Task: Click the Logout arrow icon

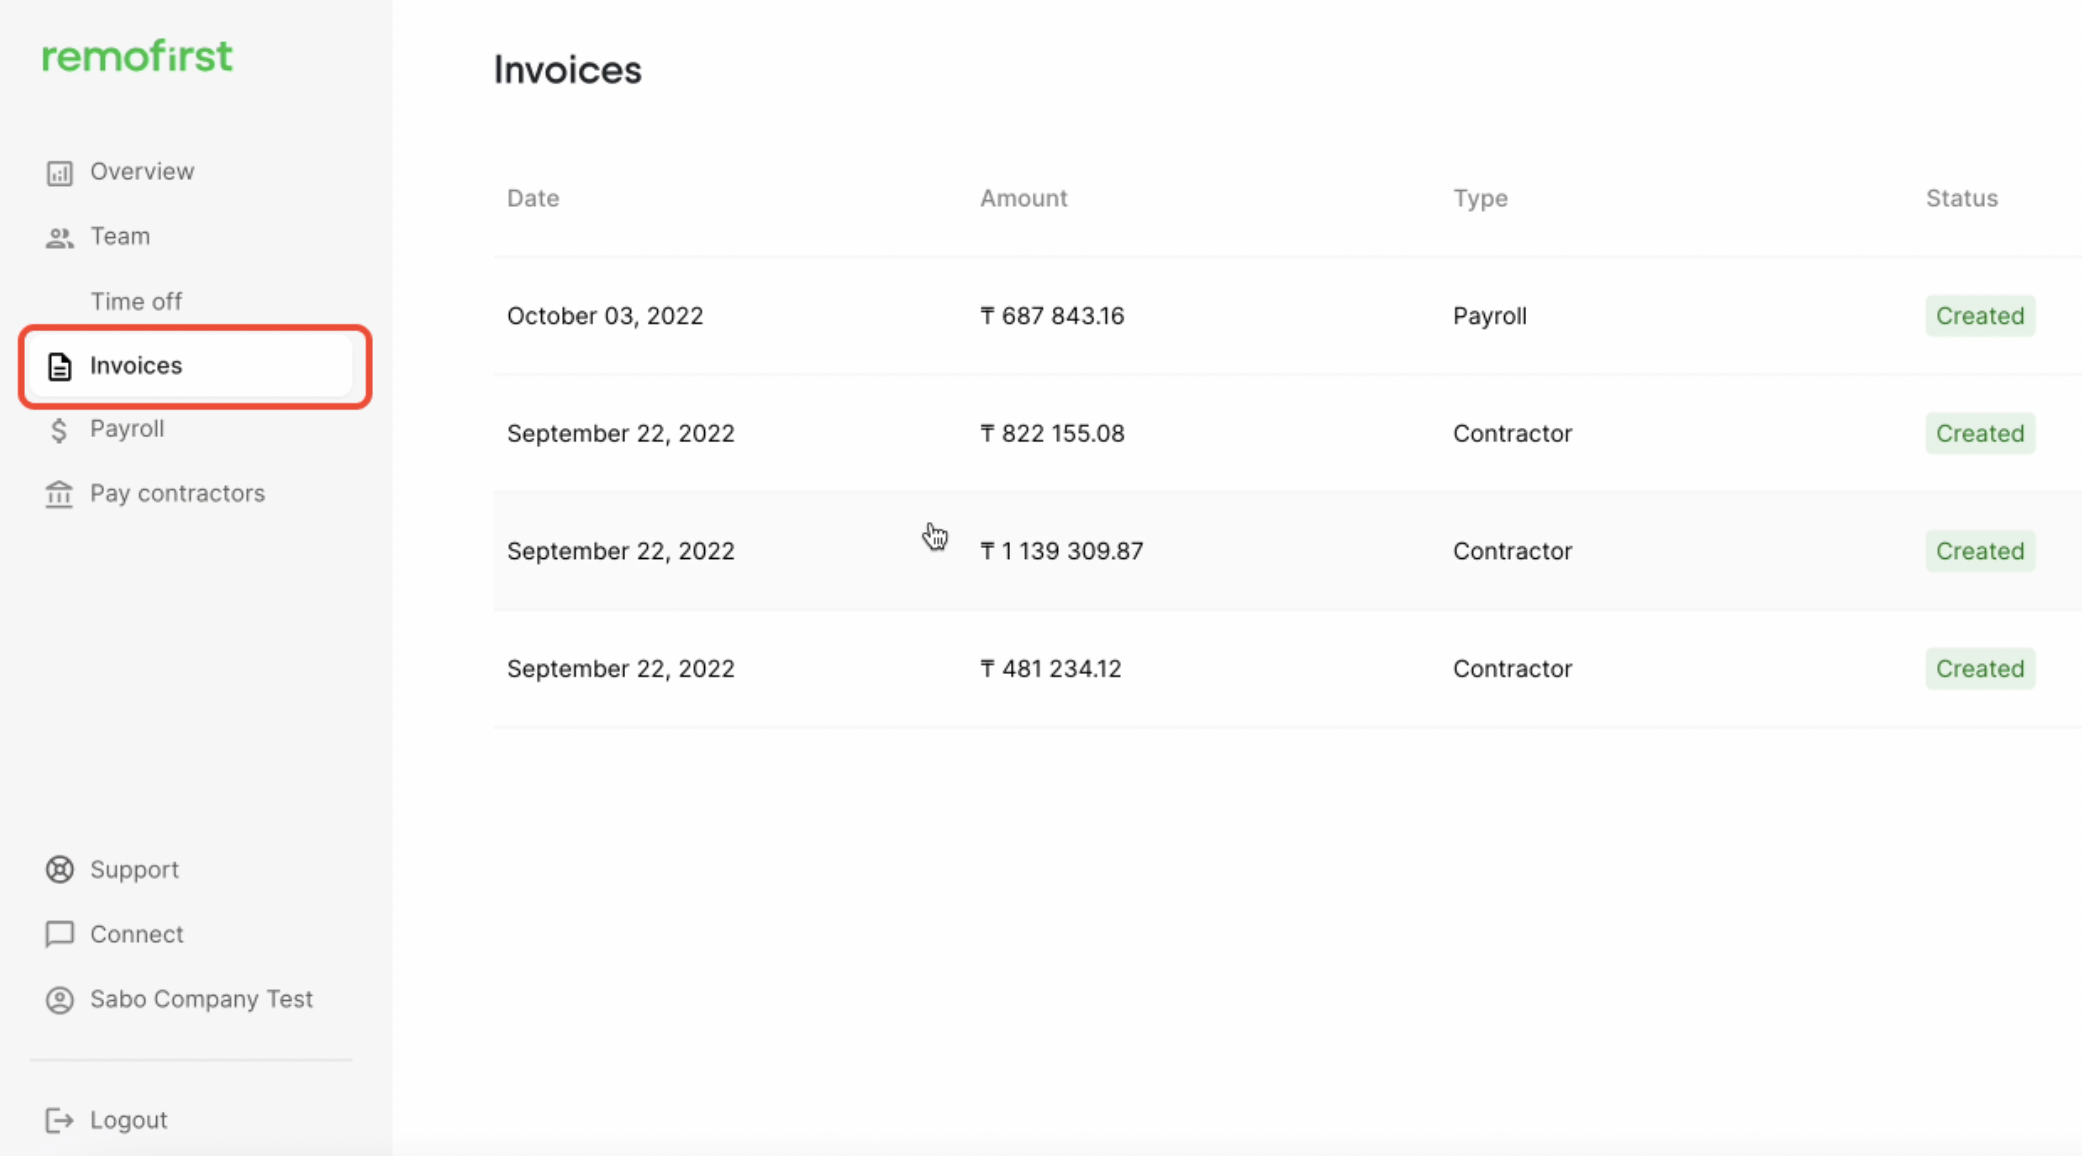Action: (x=59, y=1120)
